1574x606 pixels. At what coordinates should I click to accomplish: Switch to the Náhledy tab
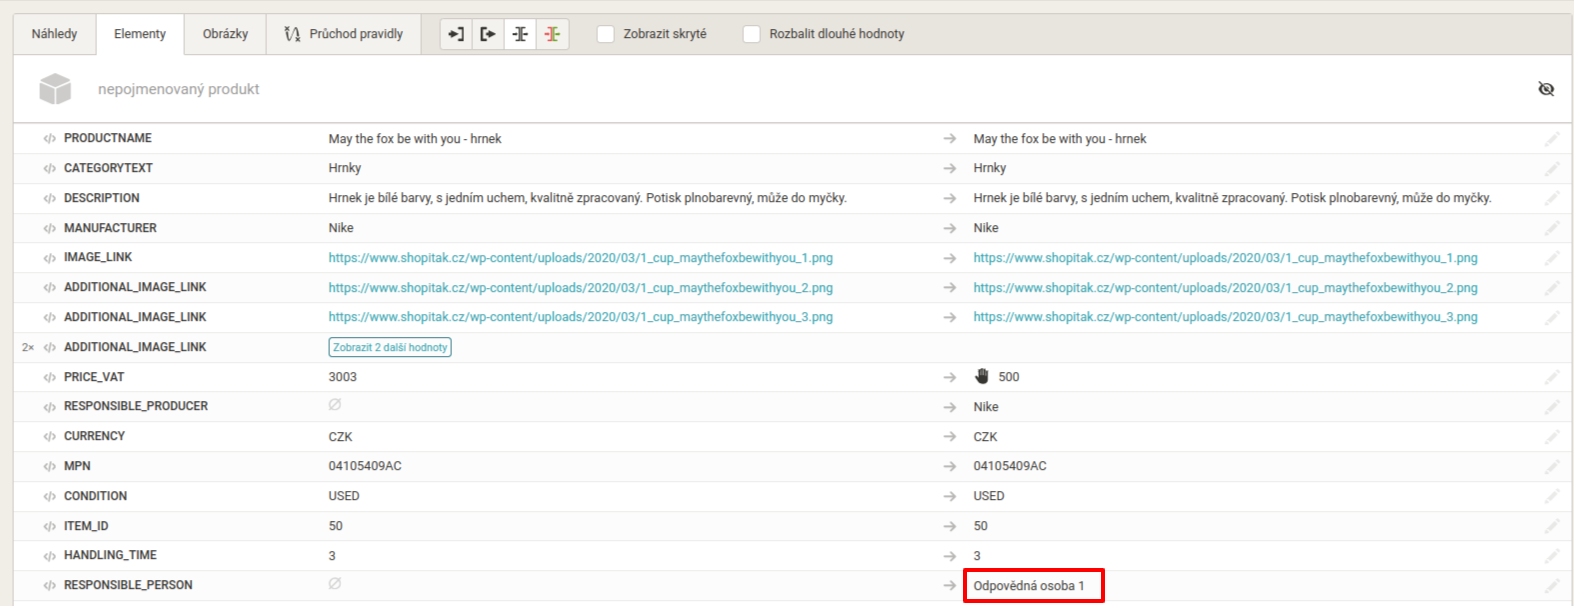[54, 34]
